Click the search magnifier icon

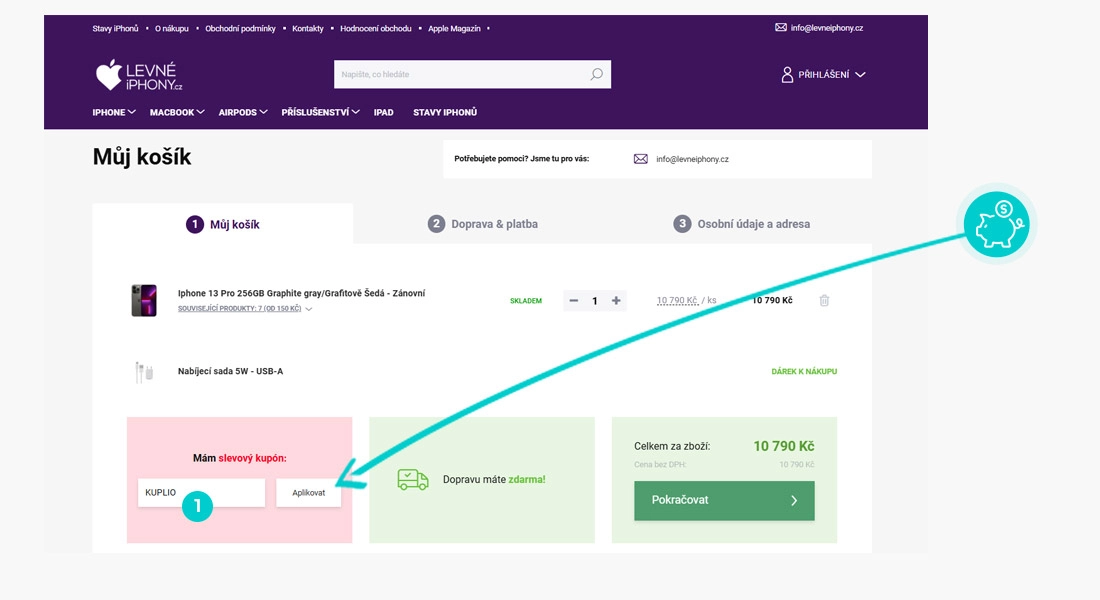pos(596,74)
